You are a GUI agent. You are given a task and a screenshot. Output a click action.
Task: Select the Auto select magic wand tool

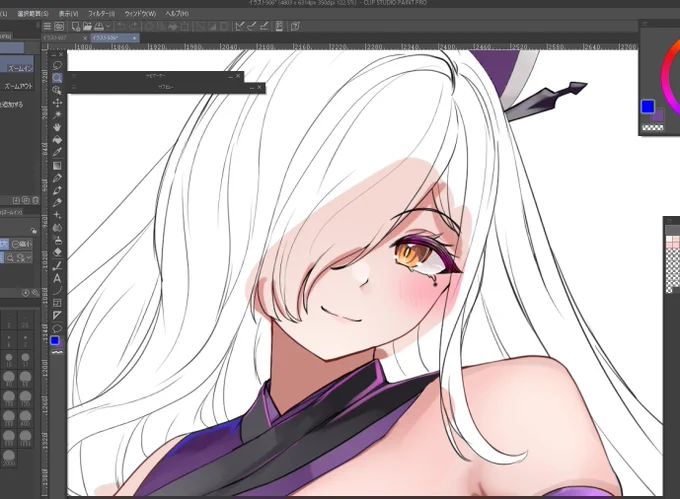tap(57, 115)
